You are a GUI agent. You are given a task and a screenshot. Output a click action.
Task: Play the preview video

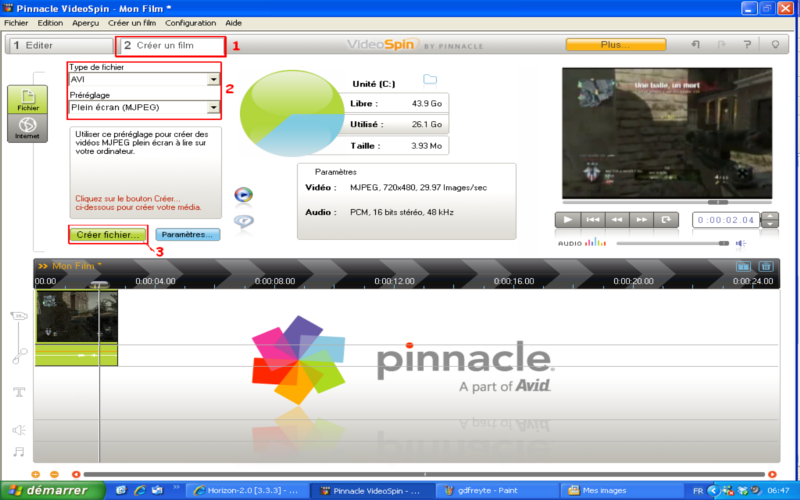click(567, 220)
